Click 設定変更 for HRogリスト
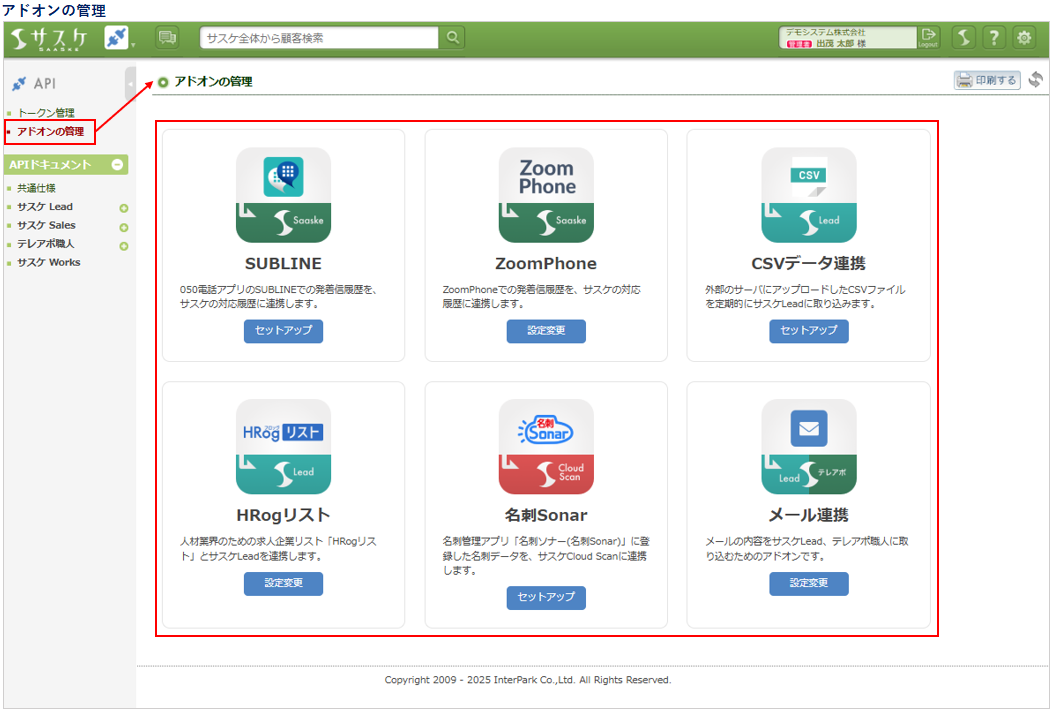The height and width of the screenshot is (713, 1053). coord(283,583)
